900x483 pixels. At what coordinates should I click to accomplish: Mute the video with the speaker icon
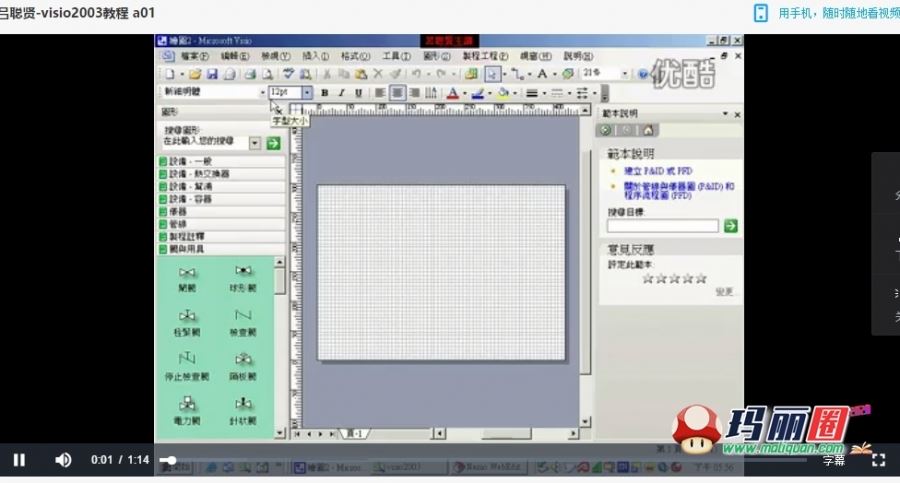(x=63, y=460)
